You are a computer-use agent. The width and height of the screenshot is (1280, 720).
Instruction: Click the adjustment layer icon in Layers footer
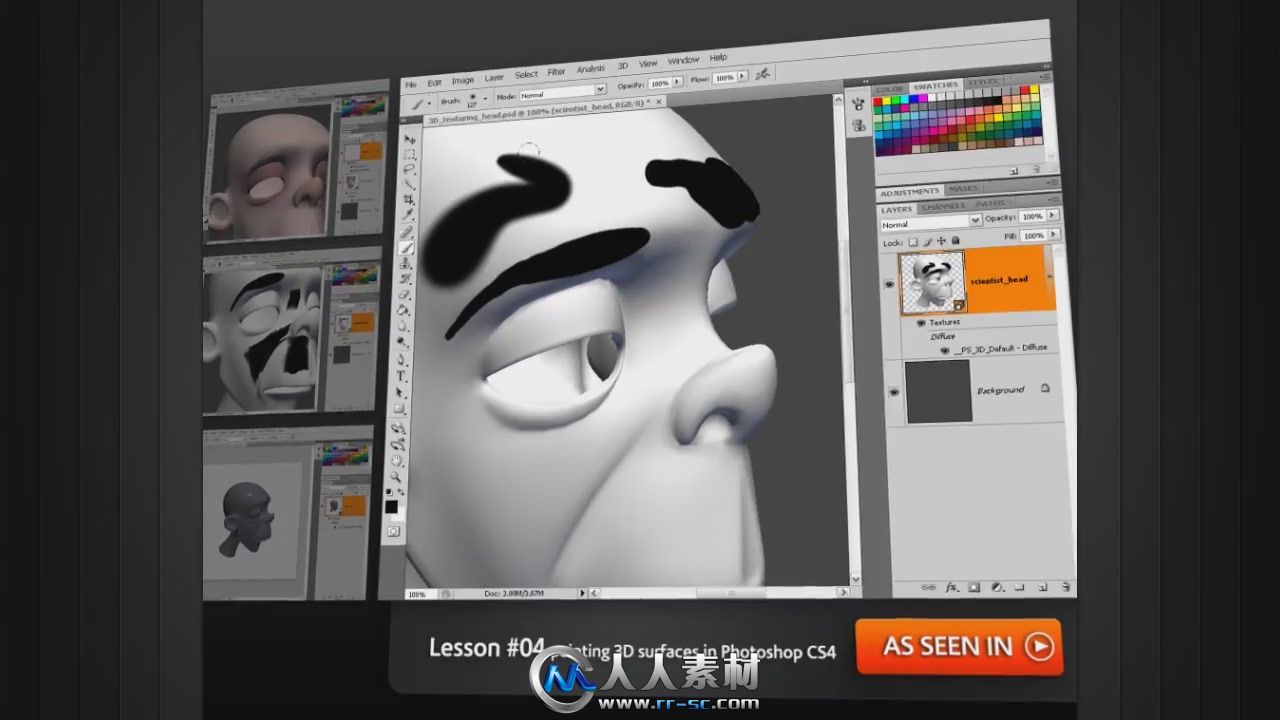(997, 587)
